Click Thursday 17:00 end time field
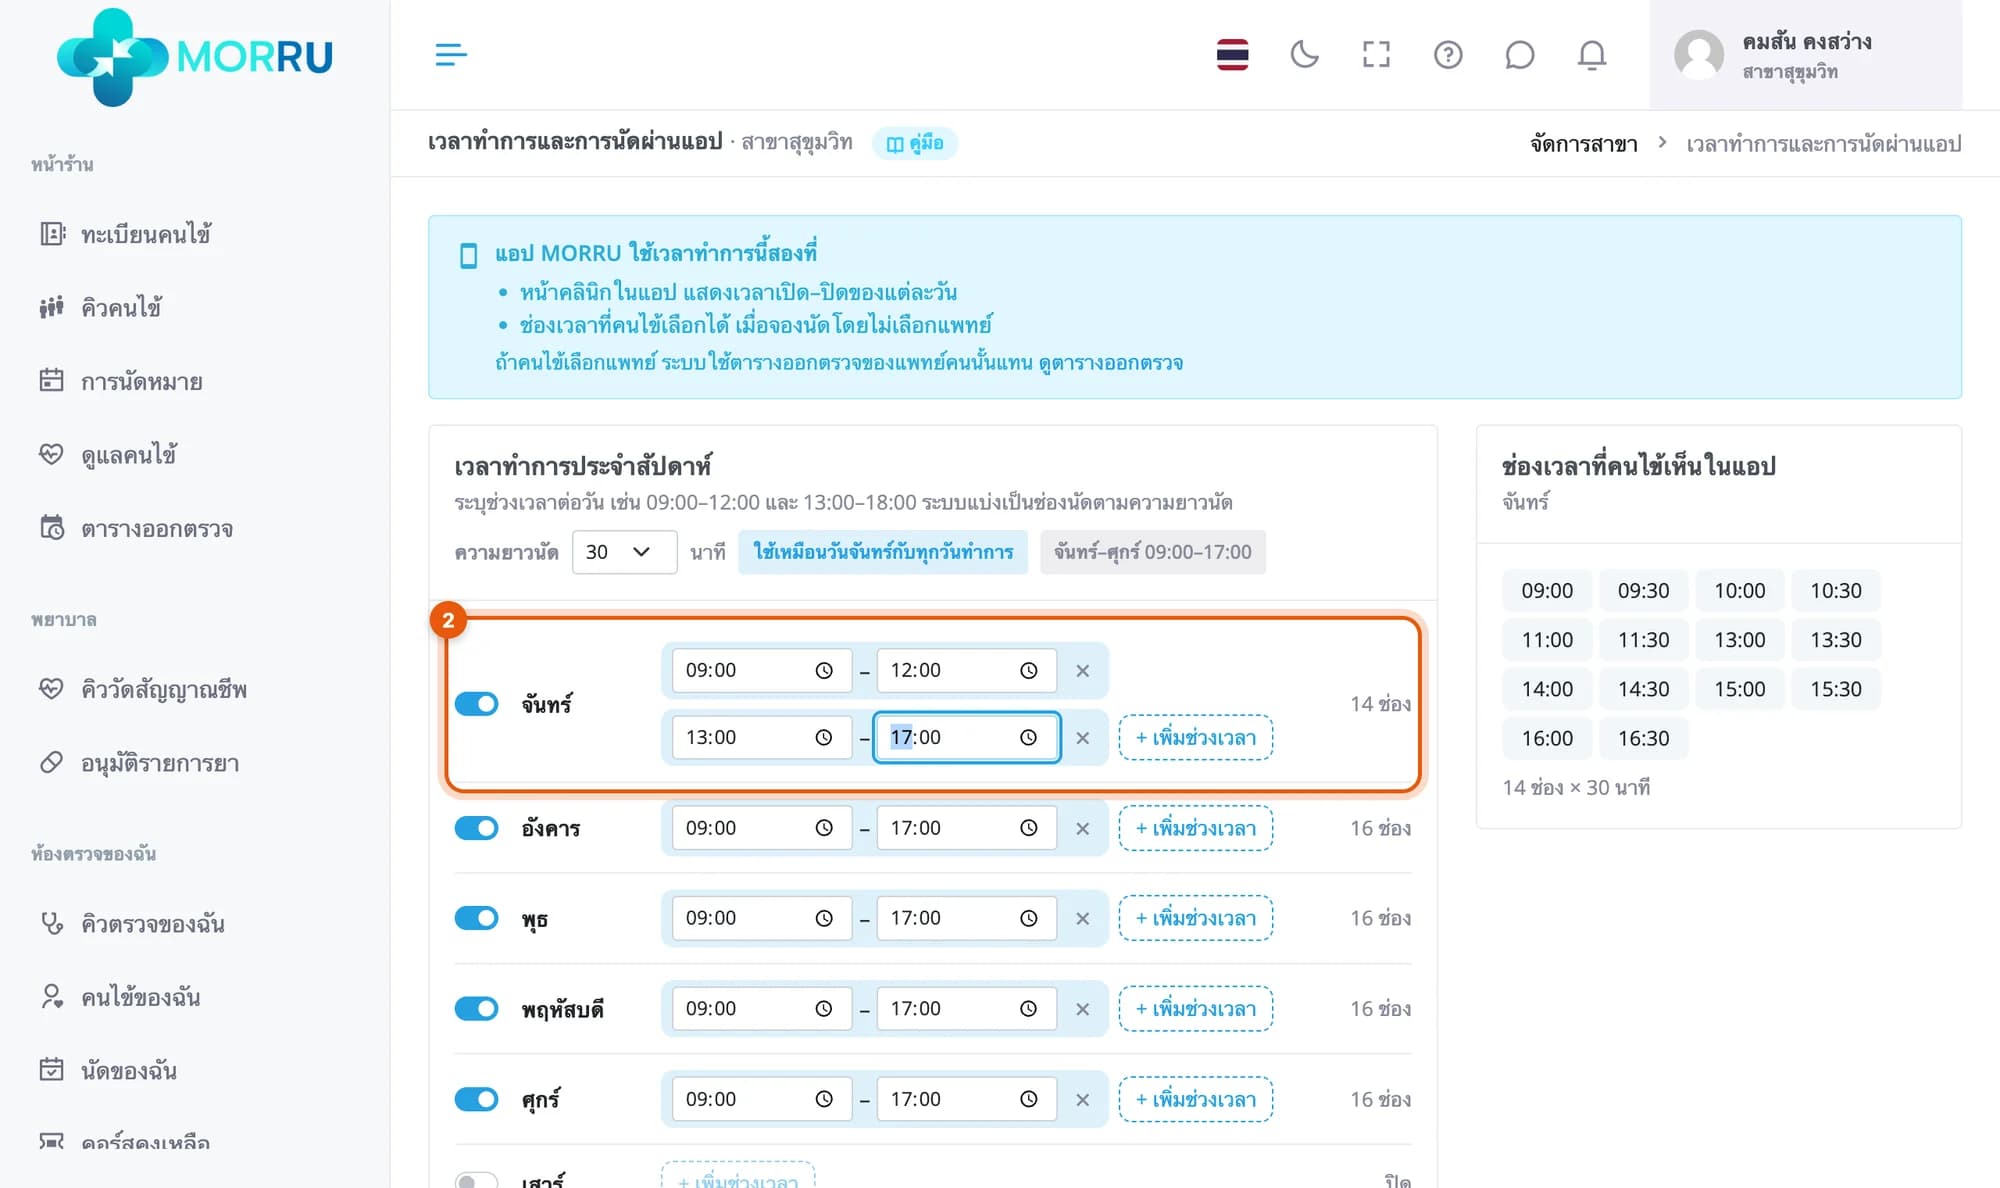 [x=966, y=1008]
